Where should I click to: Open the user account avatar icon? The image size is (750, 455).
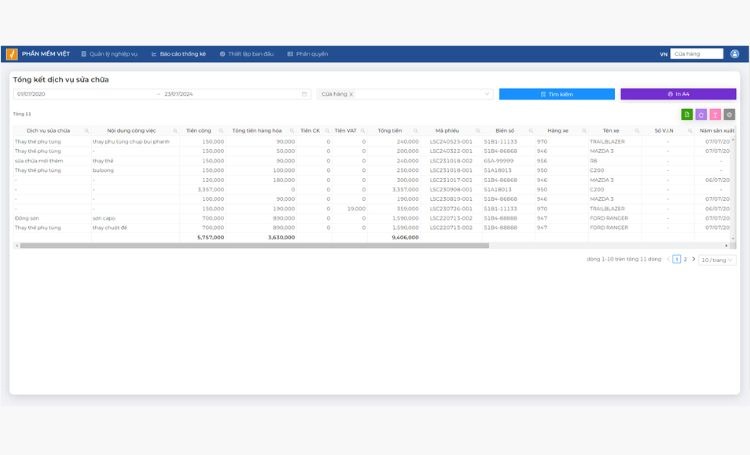point(735,54)
